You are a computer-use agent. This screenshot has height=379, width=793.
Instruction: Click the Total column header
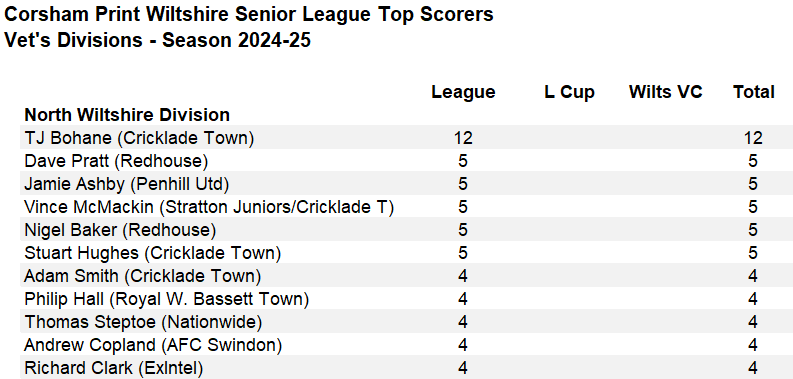[x=754, y=92]
